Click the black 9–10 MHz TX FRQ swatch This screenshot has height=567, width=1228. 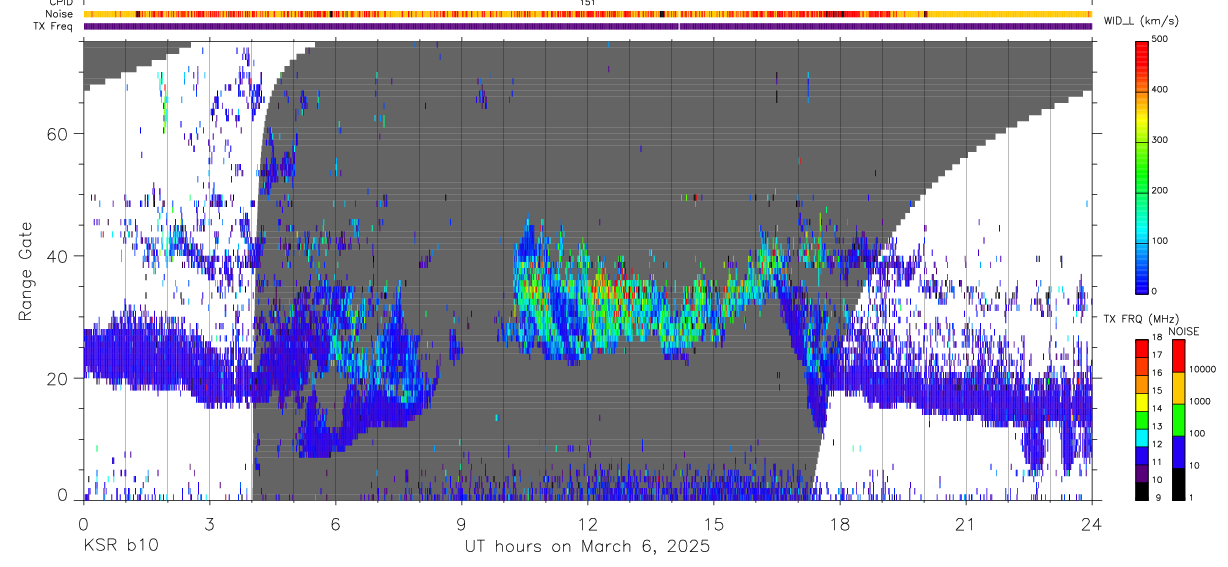1141,491
